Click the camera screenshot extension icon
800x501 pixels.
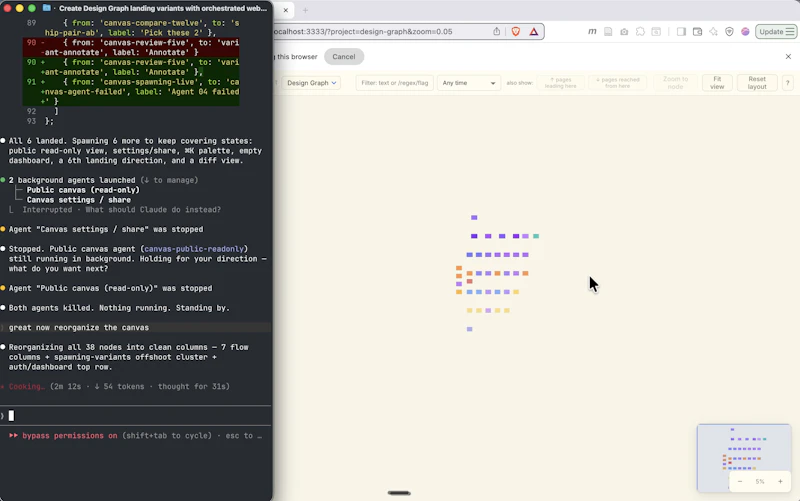point(624,32)
